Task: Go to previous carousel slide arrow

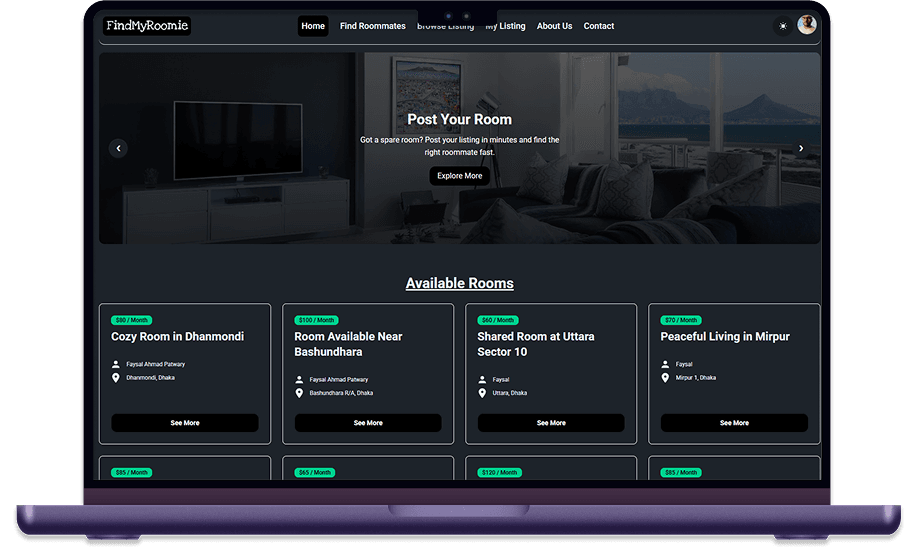Action: 118,148
